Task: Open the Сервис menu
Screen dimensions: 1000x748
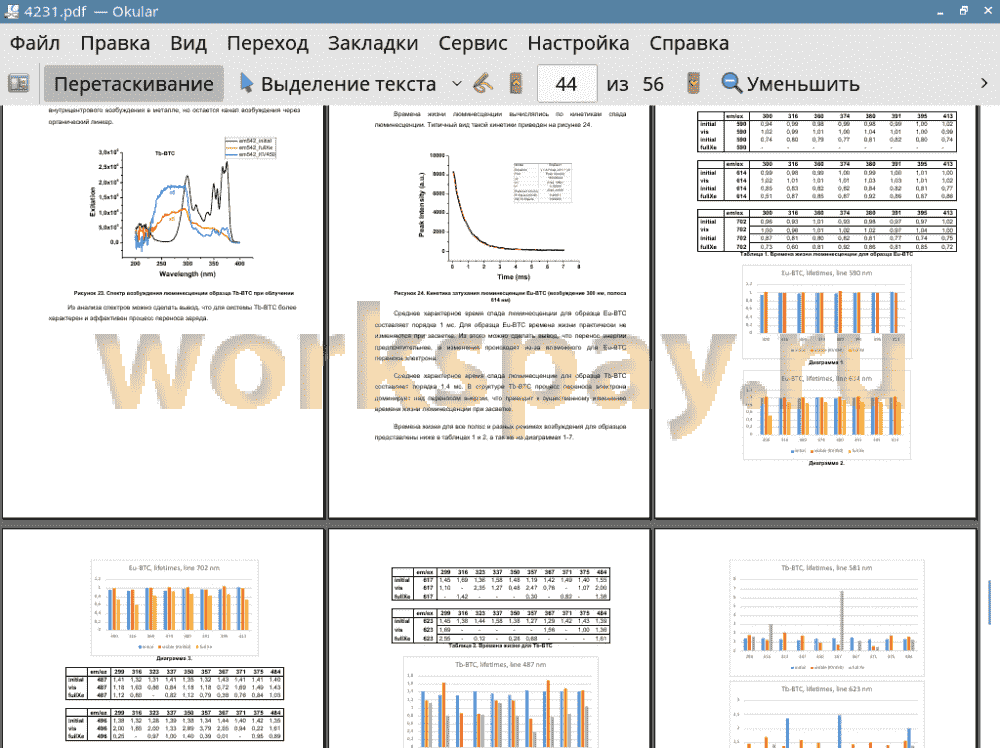Action: tap(473, 43)
